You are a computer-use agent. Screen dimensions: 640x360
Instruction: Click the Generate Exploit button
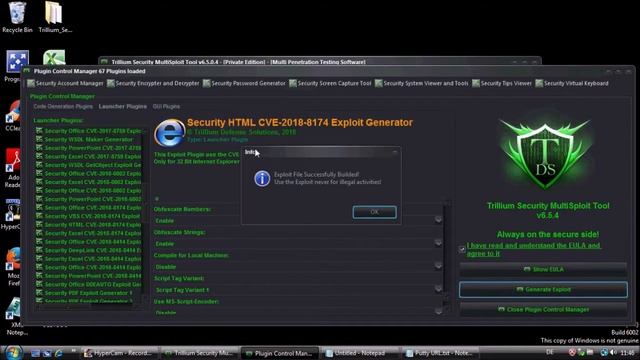[543, 289]
